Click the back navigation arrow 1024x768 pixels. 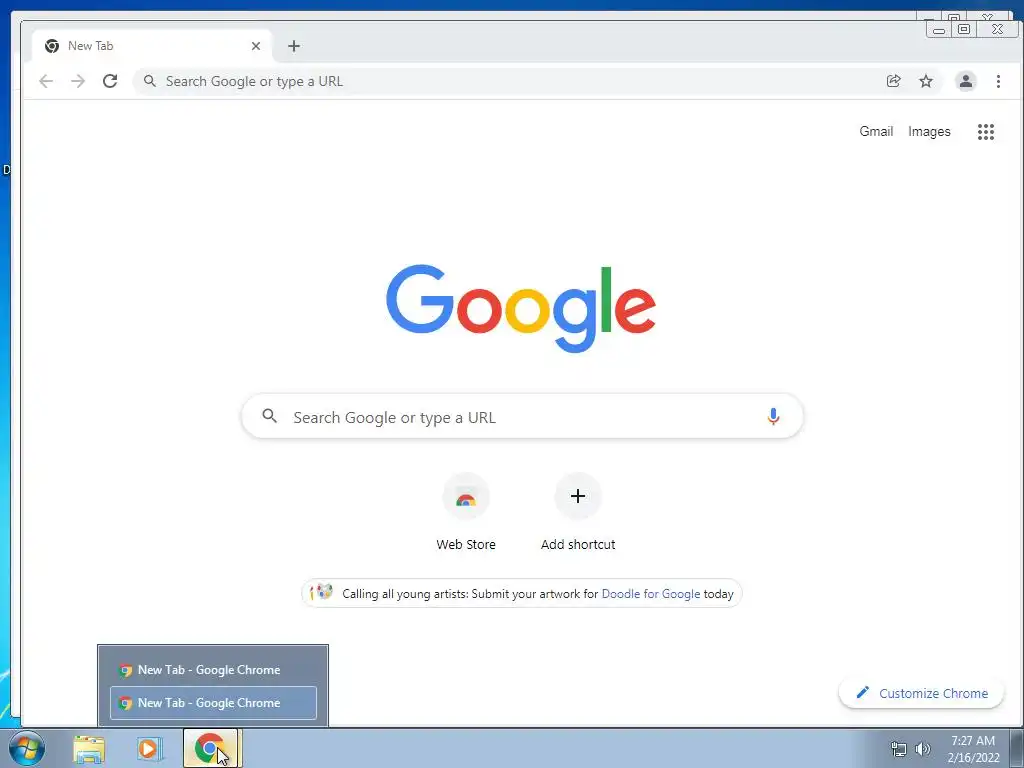click(46, 81)
